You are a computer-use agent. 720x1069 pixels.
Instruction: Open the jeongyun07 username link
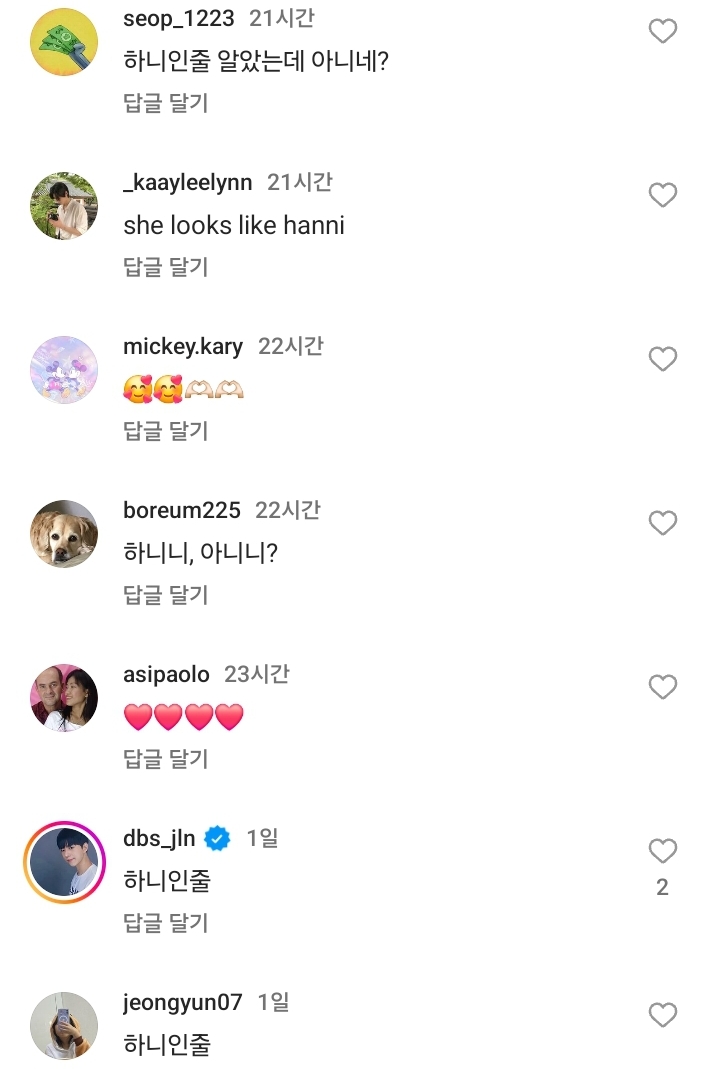[x=183, y=1002]
